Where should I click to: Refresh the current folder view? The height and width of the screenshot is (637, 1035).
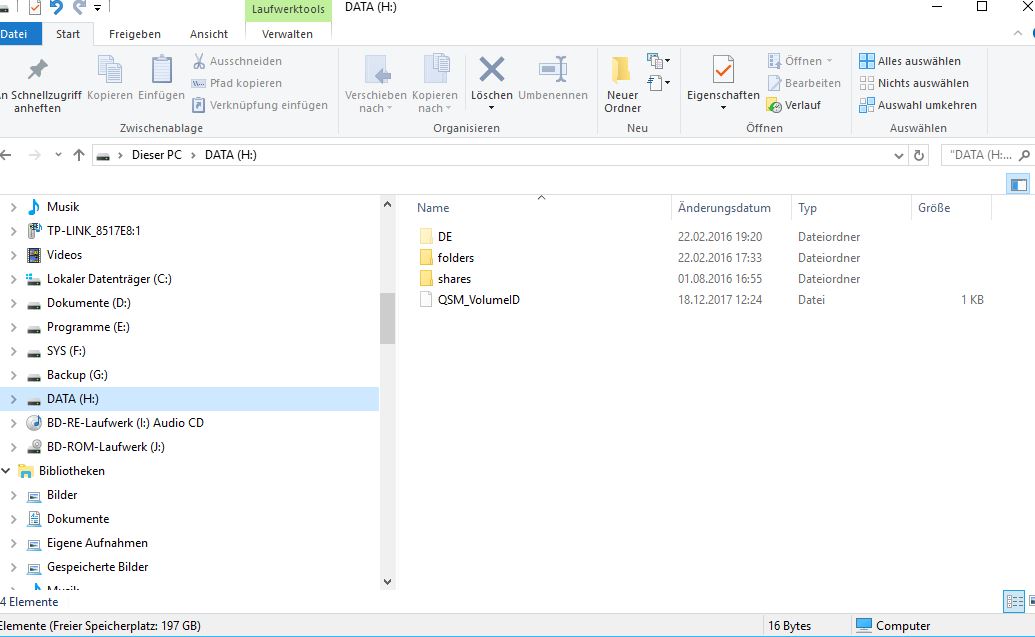click(x=921, y=155)
